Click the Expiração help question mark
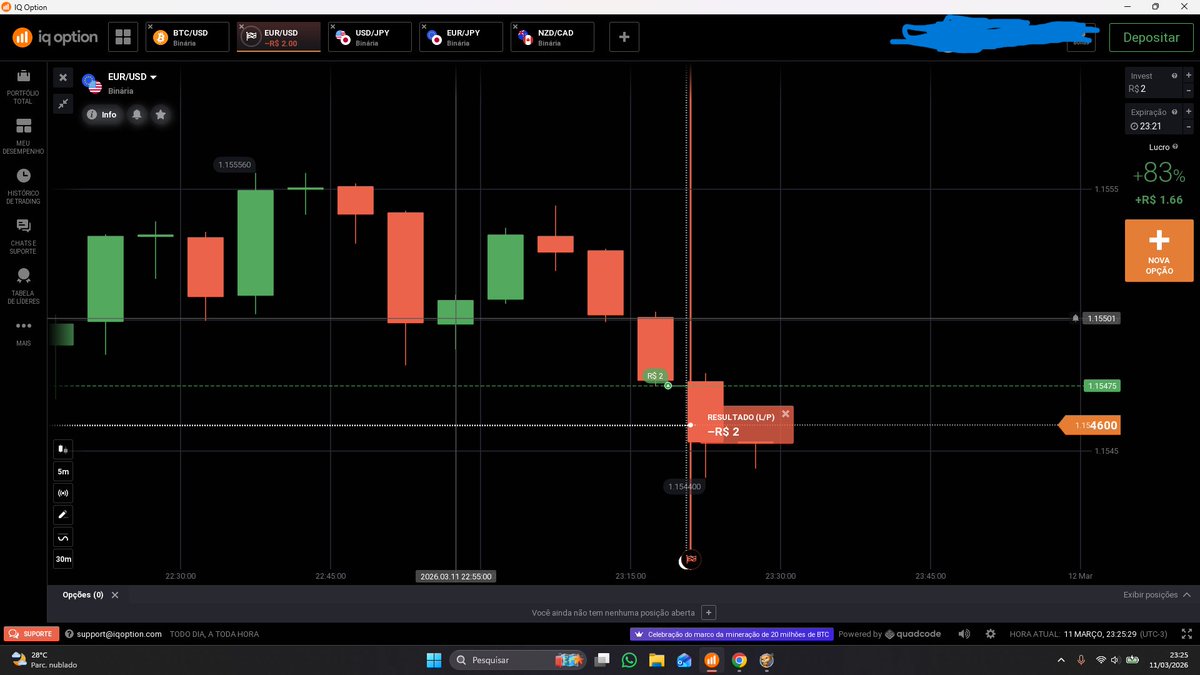Viewport: 1200px width, 675px height. coord(1173,111)
